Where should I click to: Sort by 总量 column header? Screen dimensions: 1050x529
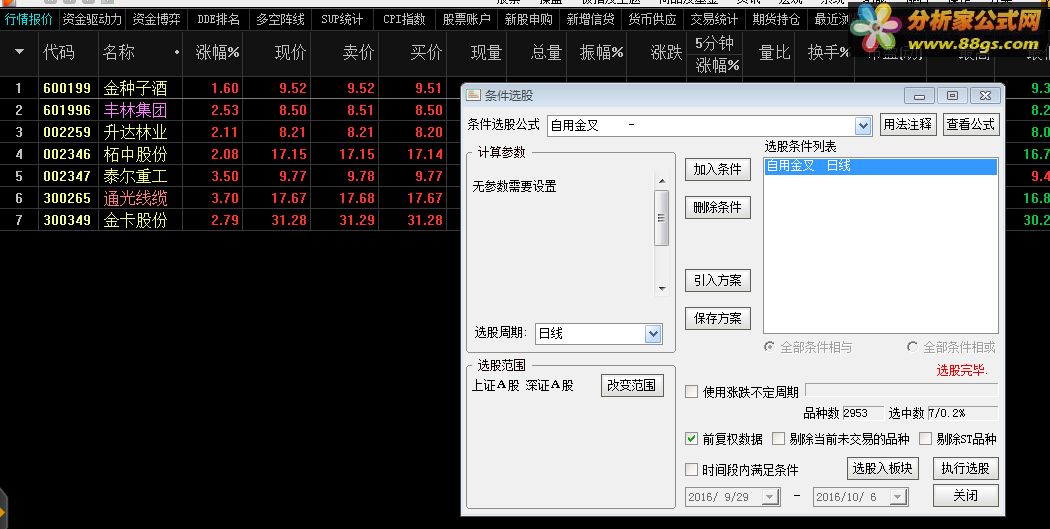point(546,52)
